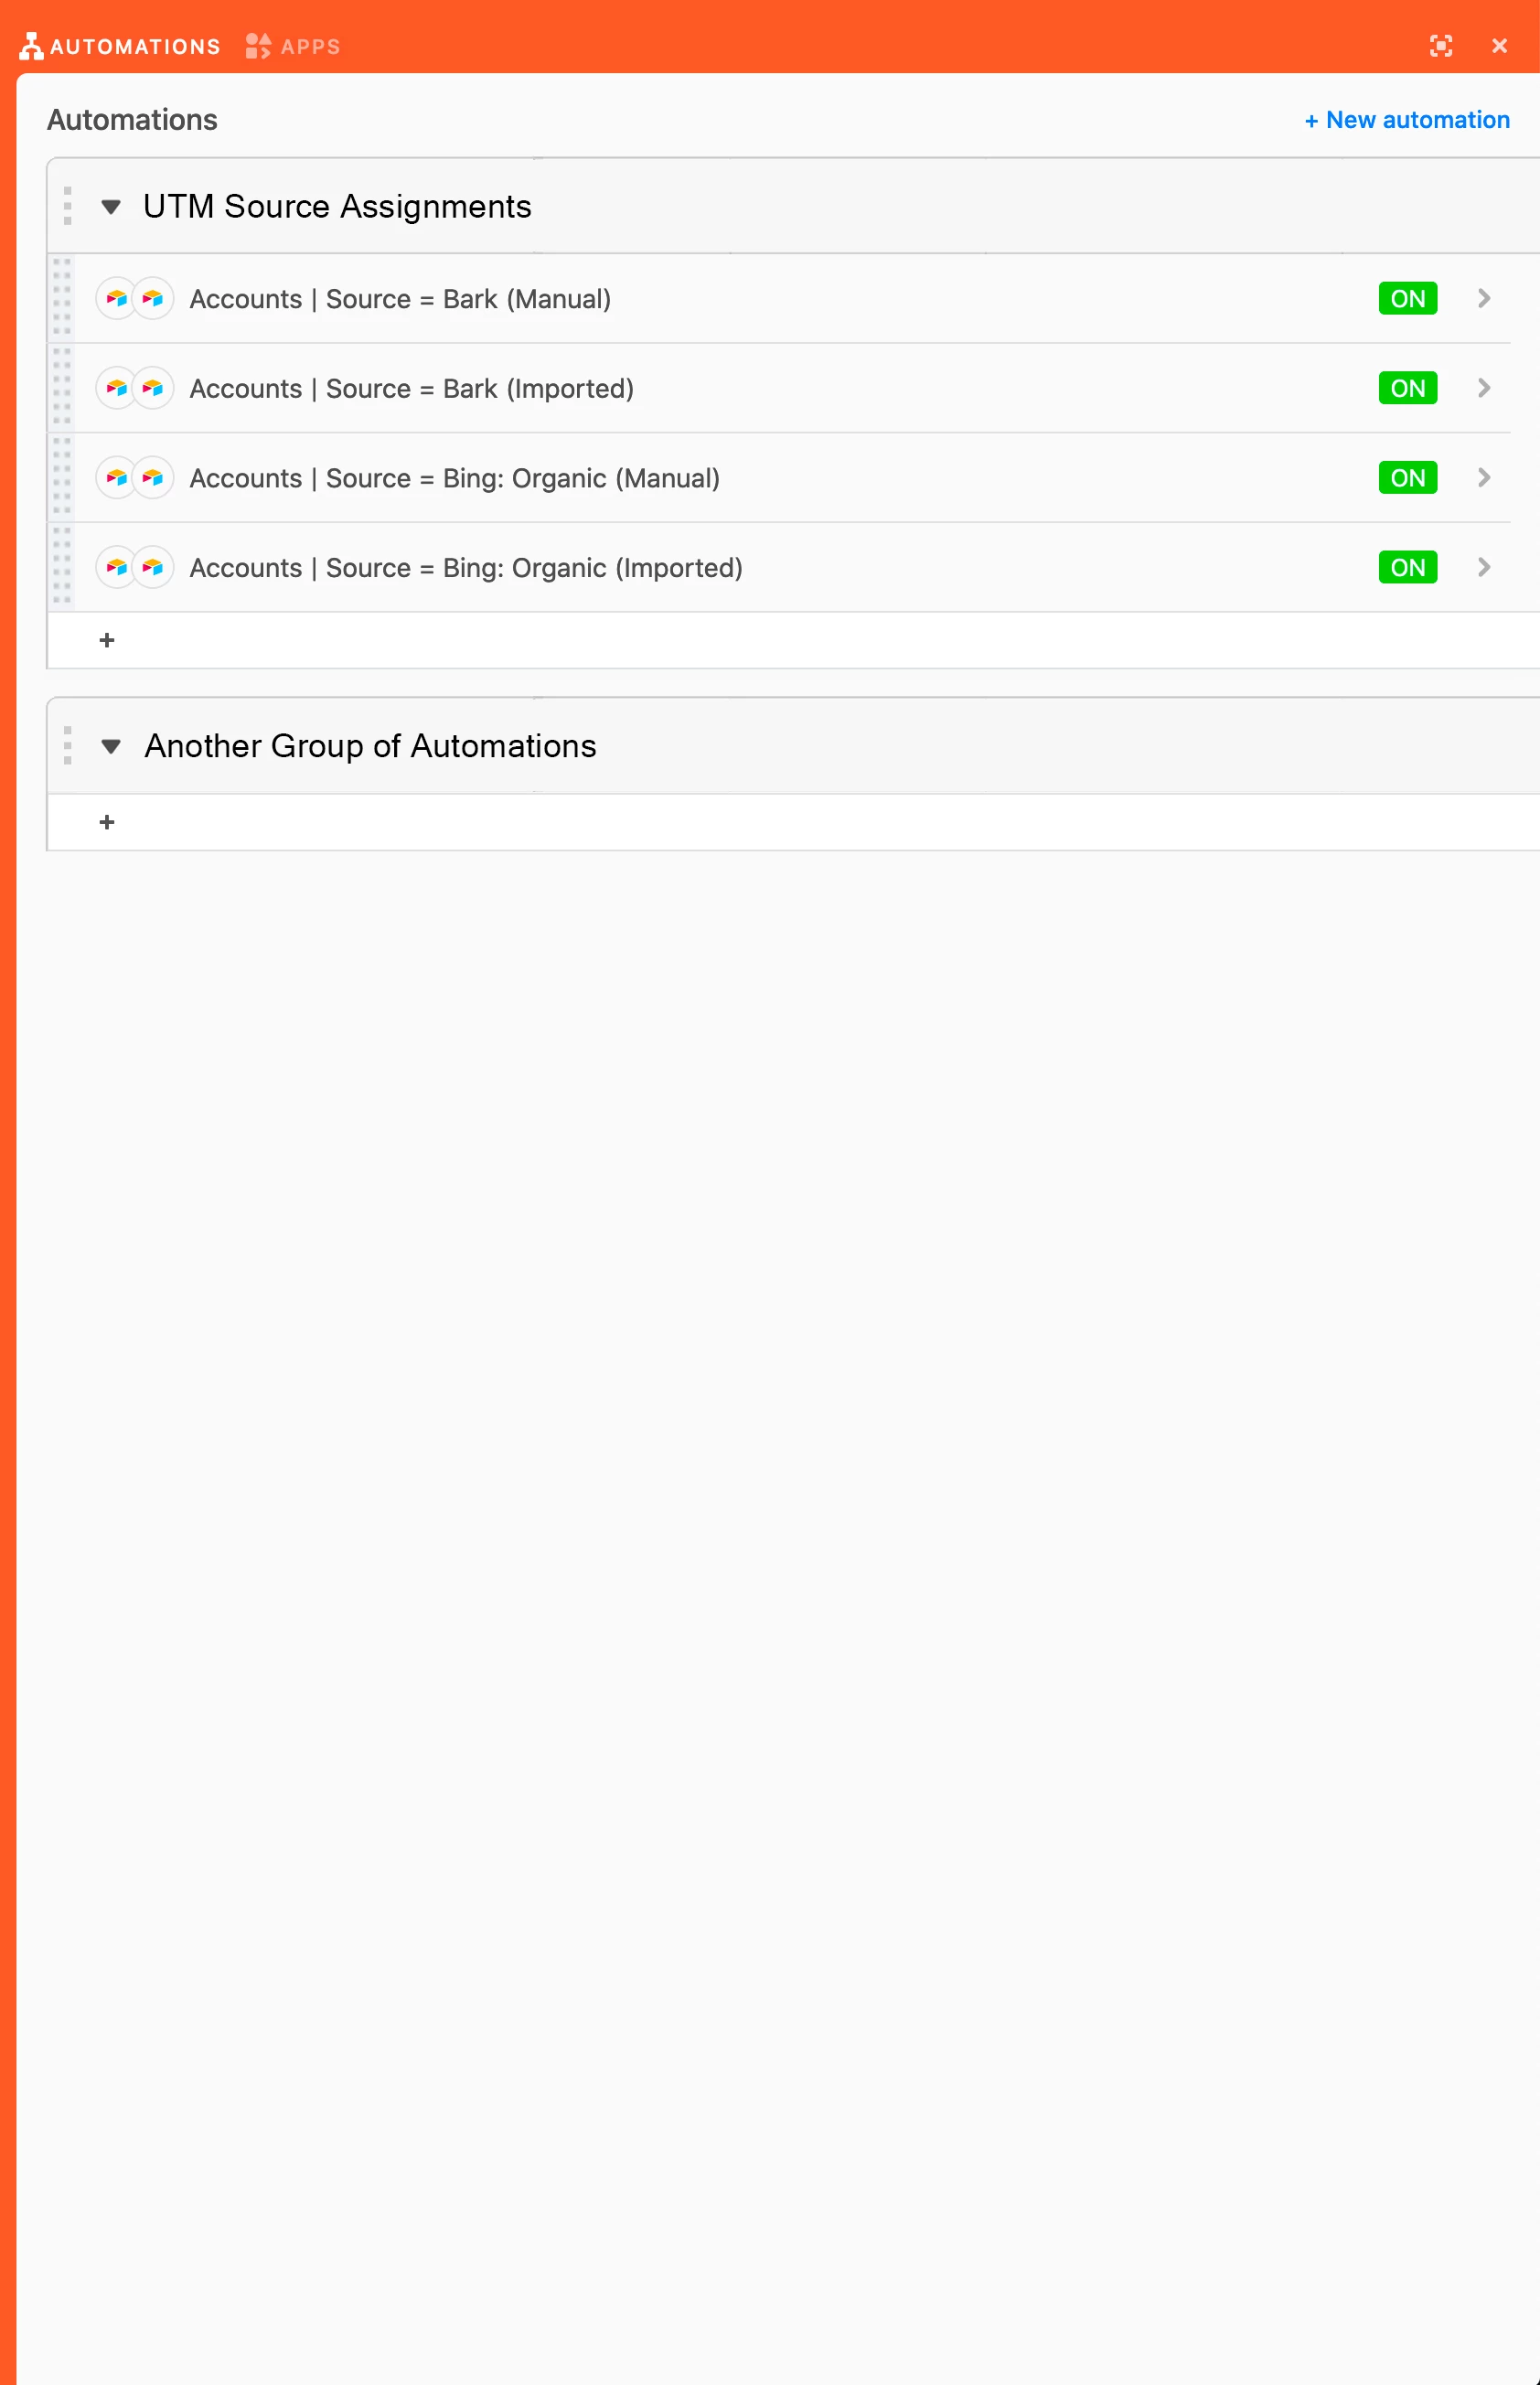1540x2385 pixels.
Task: Open 'Accounts | Source = Bark (Manual)' automation
Action: click(x=400, y=299)
